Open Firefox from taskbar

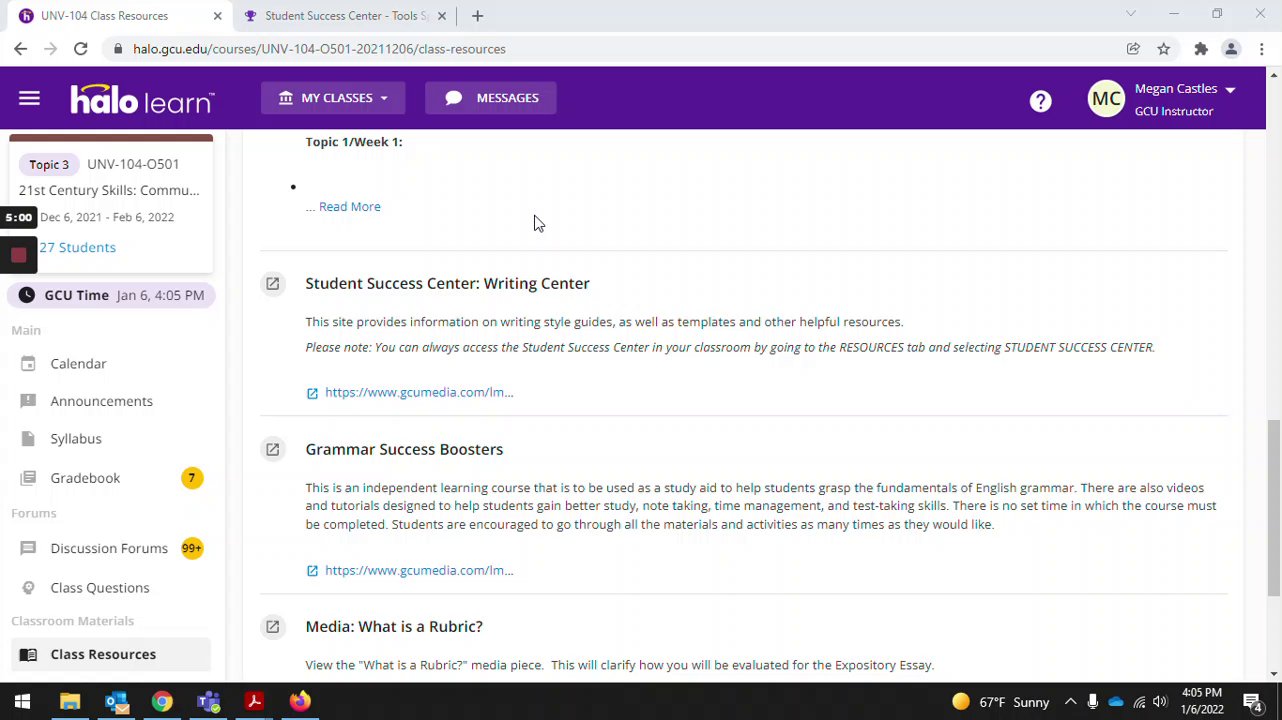(x=300, y=702)
